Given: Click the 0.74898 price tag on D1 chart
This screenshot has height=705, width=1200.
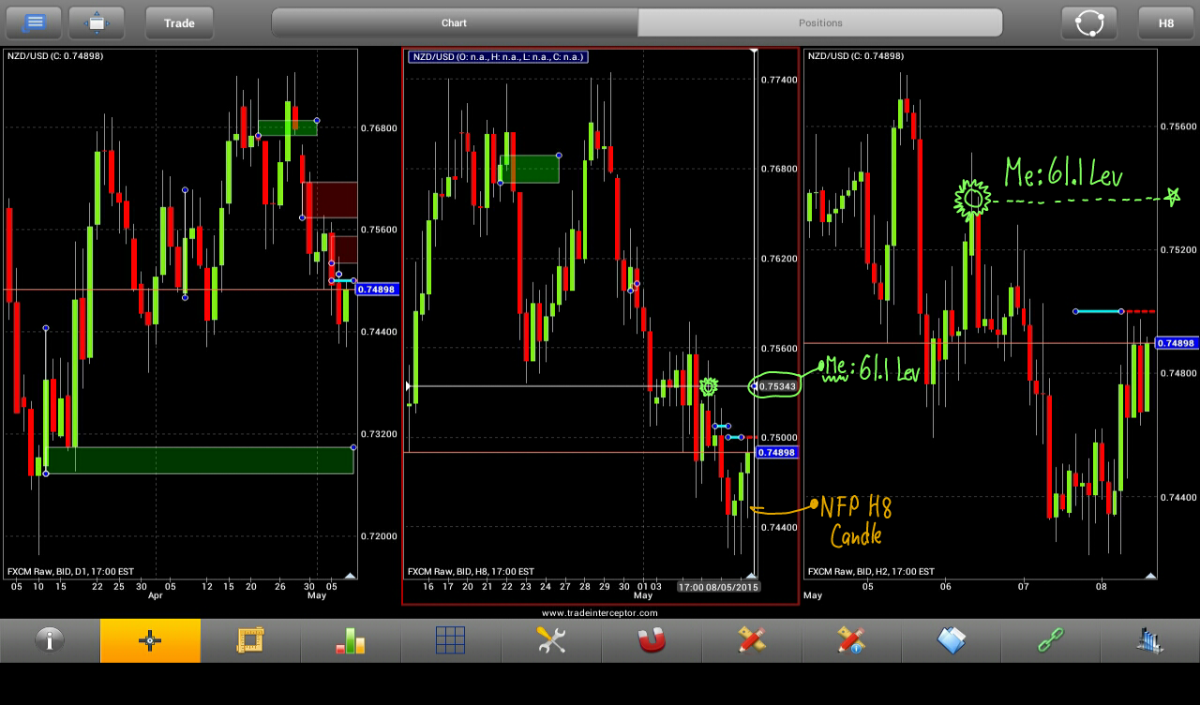Looking at the screenshot, I should pyautogui.click(x=377, y=289).
